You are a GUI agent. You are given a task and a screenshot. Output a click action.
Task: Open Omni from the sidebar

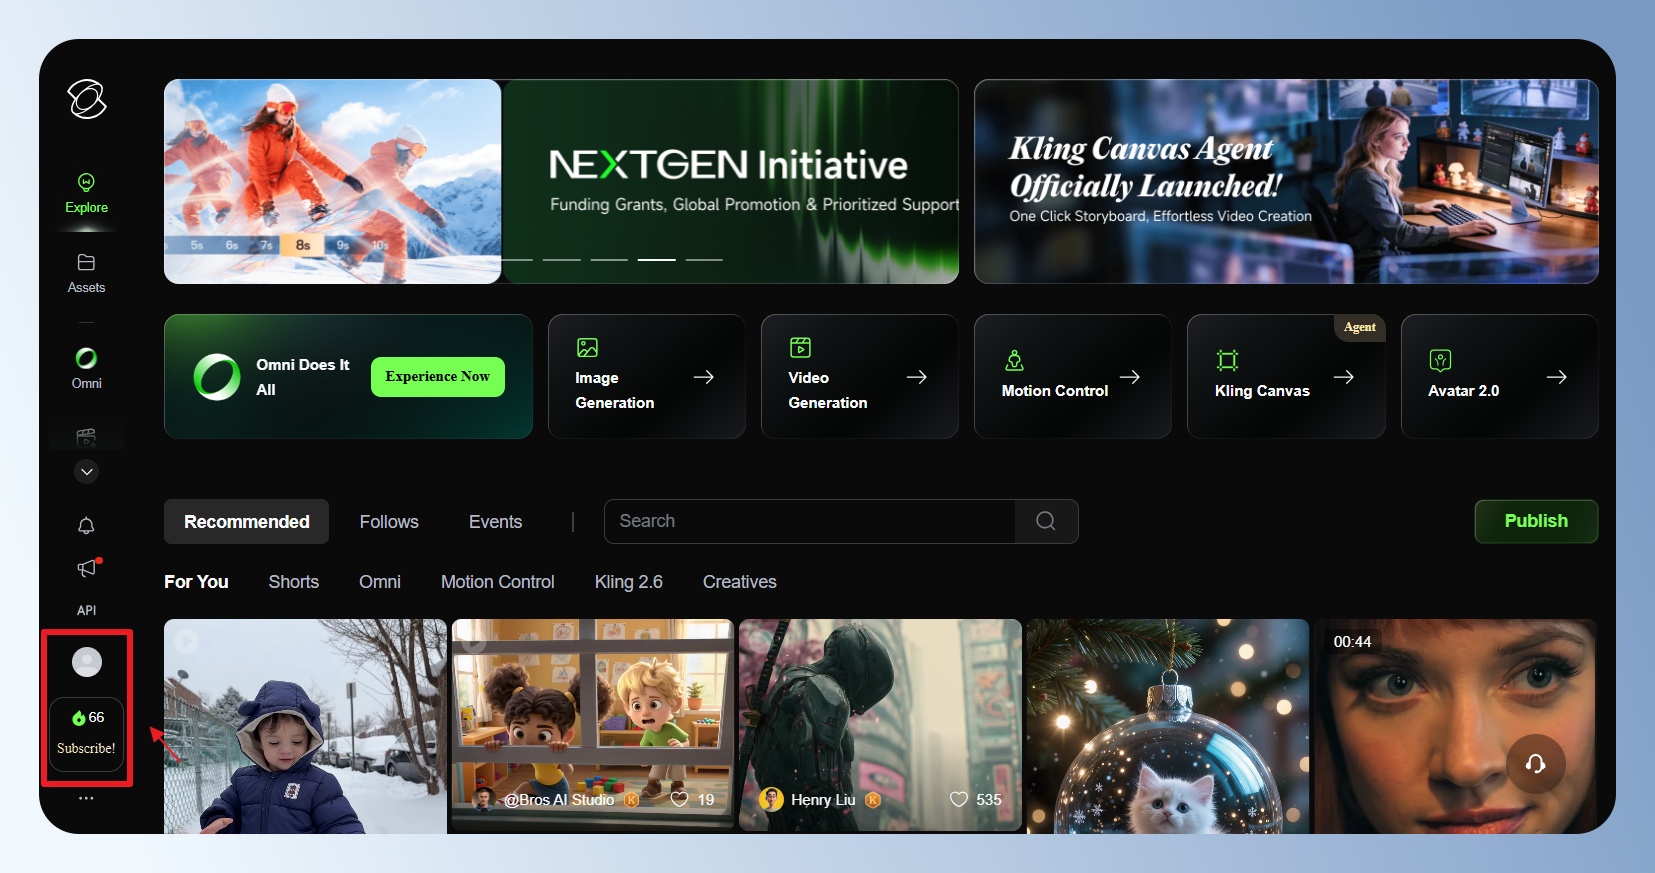pyautogui.click(x=86, y=368)
